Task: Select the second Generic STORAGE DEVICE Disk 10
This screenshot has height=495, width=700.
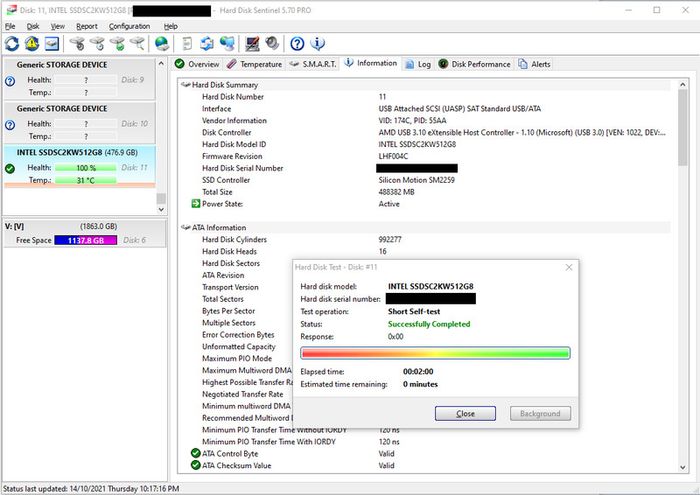Action: [79, 122]
